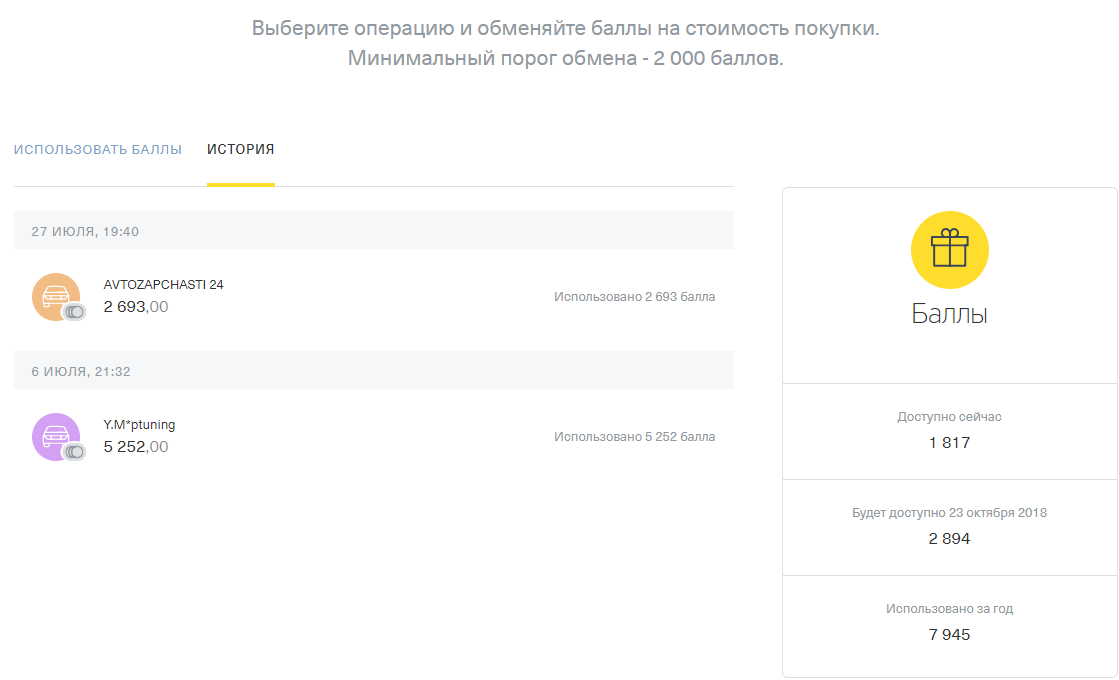Click the minimum exchange threshold text
Viewport: 1119px width, 680px height.
pos(565,58)
